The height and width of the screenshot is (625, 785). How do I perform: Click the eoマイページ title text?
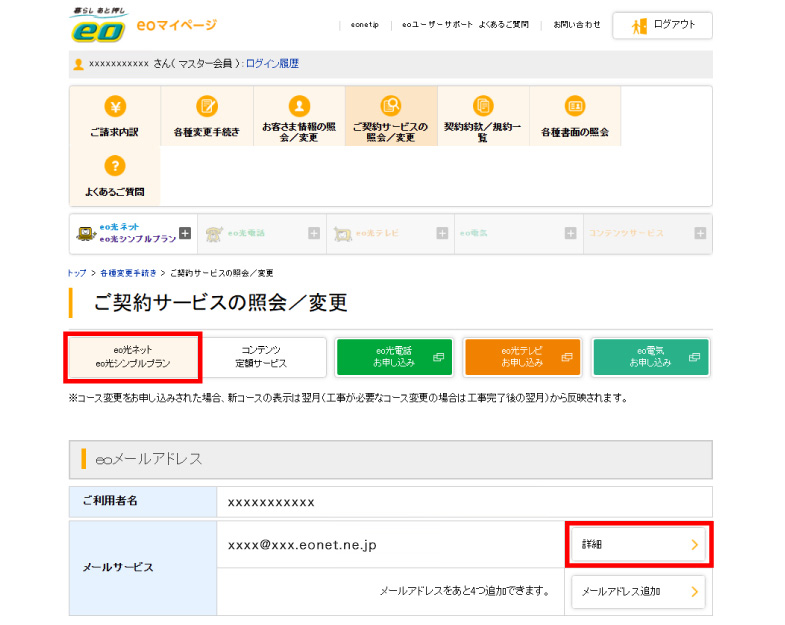(176, 25)
